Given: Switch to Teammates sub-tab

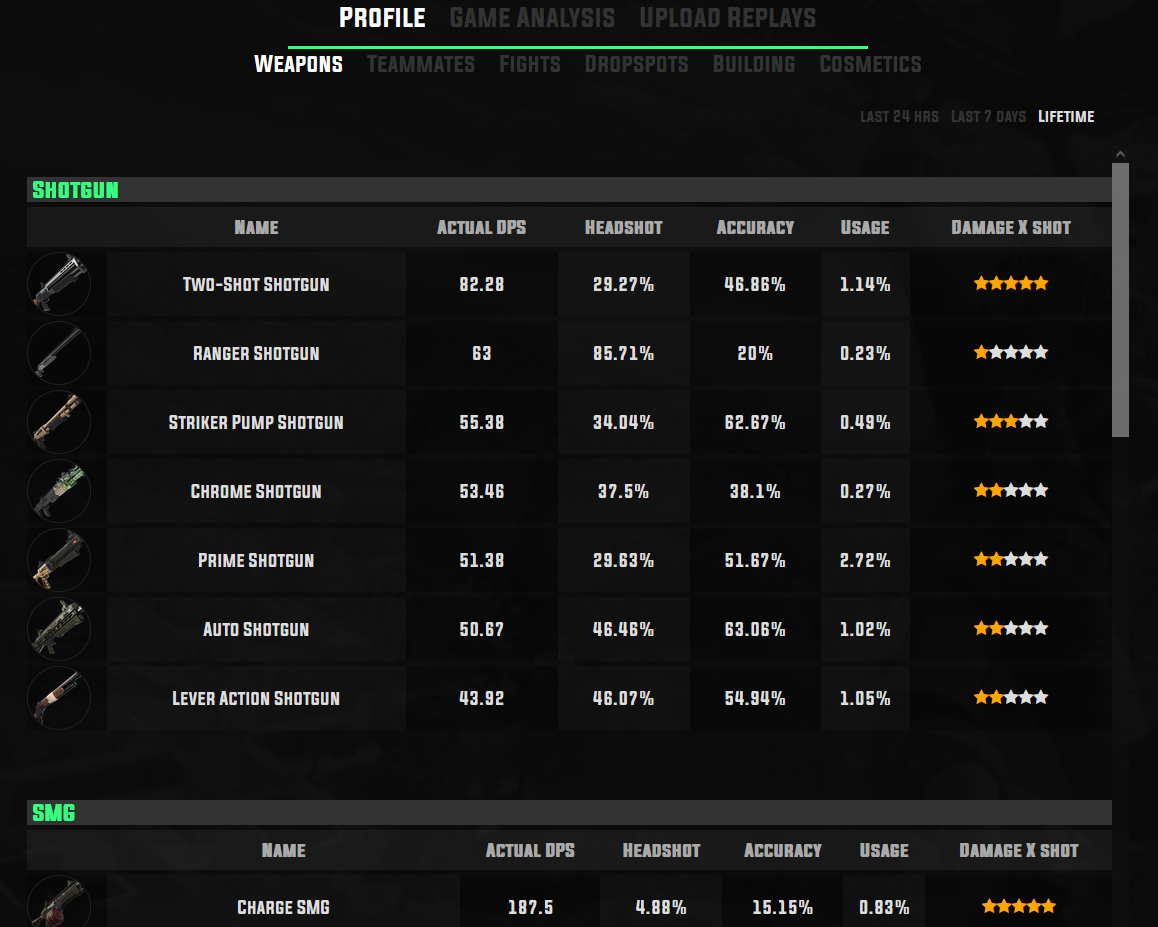Looking at the screenshot, I should [x=421, y=64].
